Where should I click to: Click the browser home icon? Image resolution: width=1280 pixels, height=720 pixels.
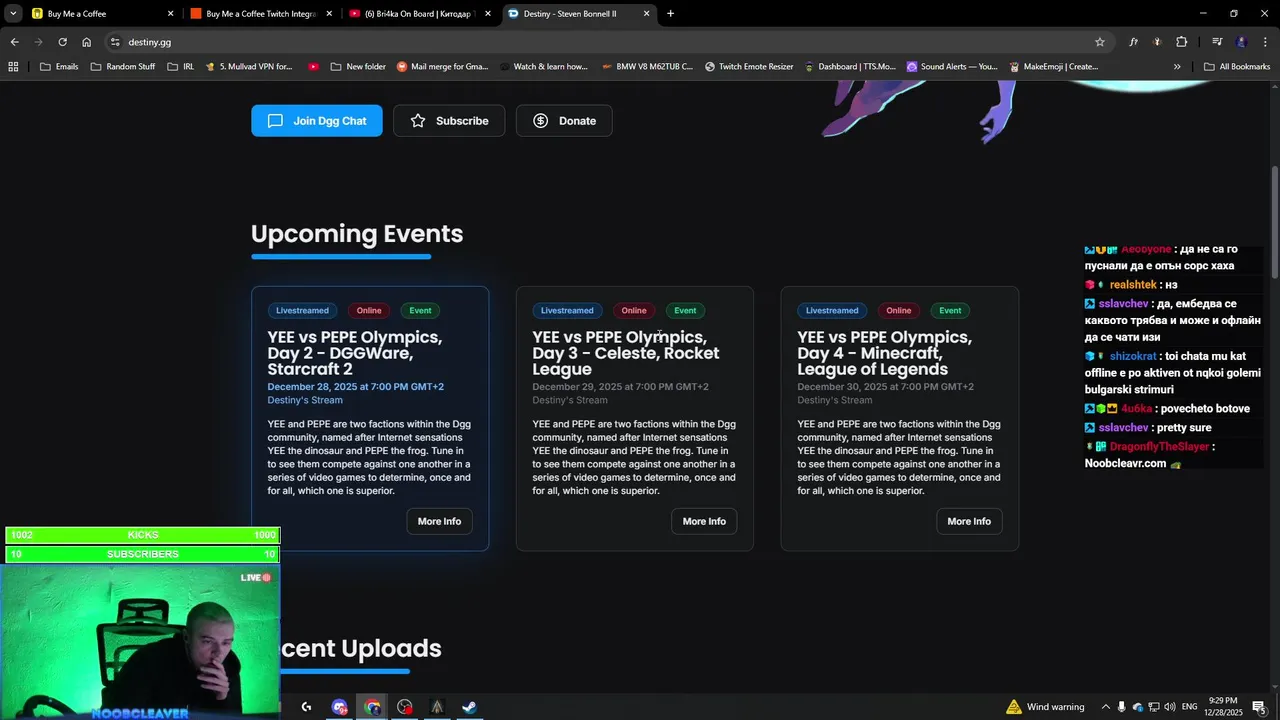point(86,42)
